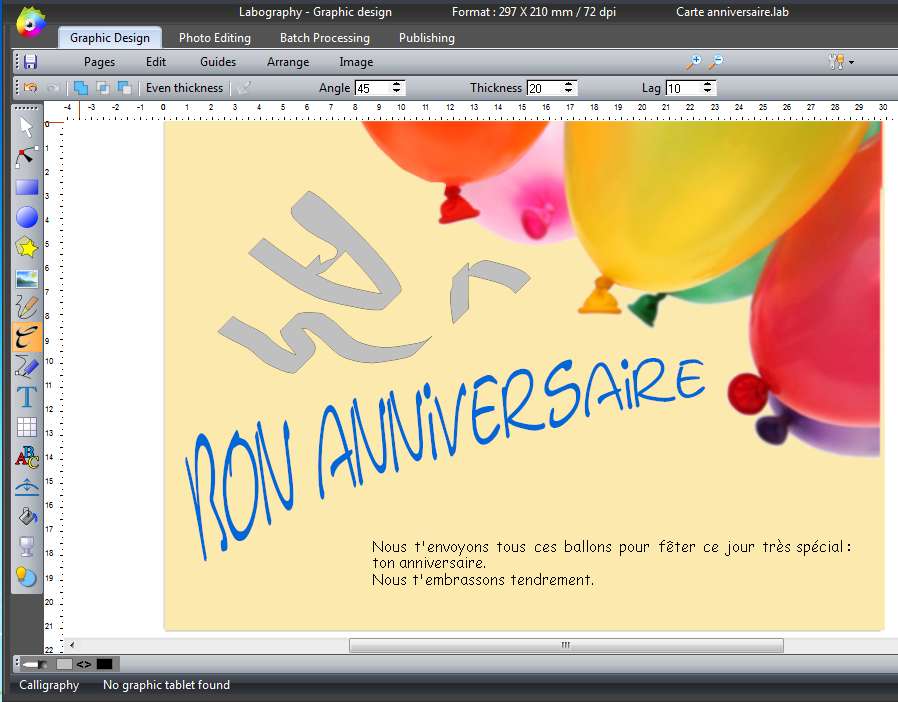The height and width of the screenshot is (702, 898).
Task: Select the rectangle shape tool
Action: (x=27, y=187)
